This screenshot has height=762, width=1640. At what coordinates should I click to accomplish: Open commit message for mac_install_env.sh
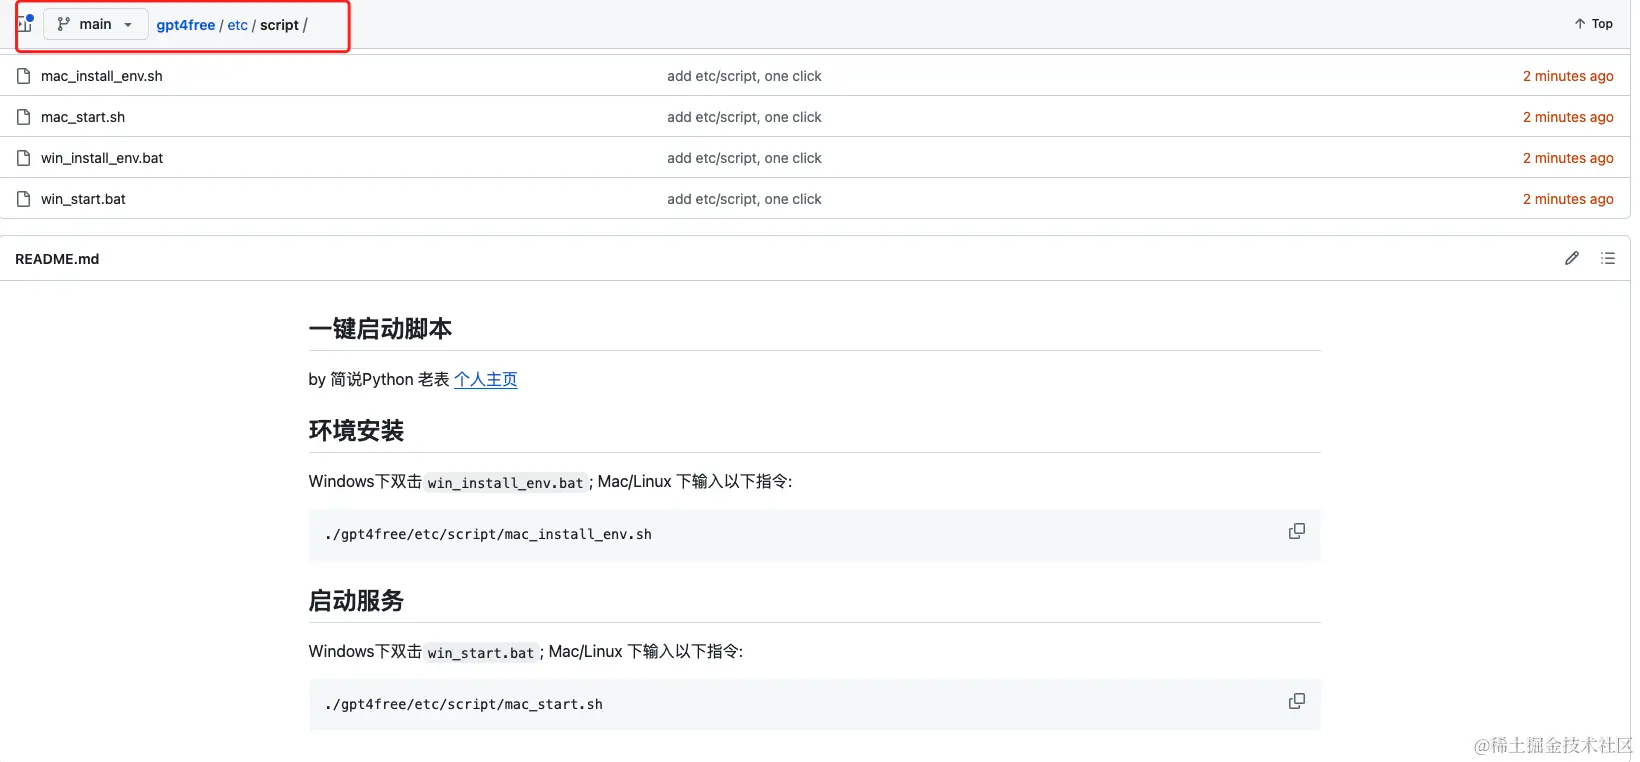(x=744, y=76)
